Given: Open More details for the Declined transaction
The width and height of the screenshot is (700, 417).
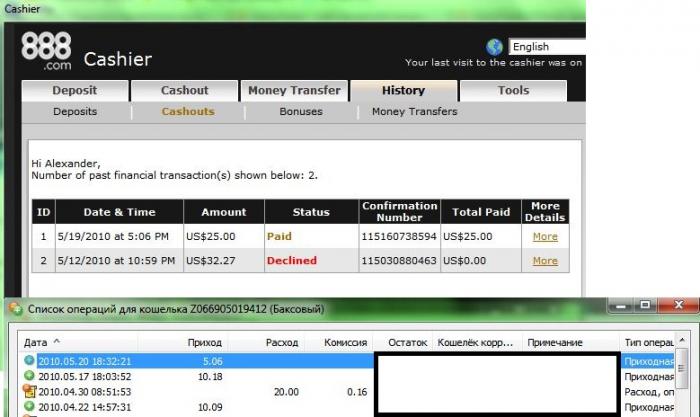Looking at the screenshot, I should pos(545,261).
